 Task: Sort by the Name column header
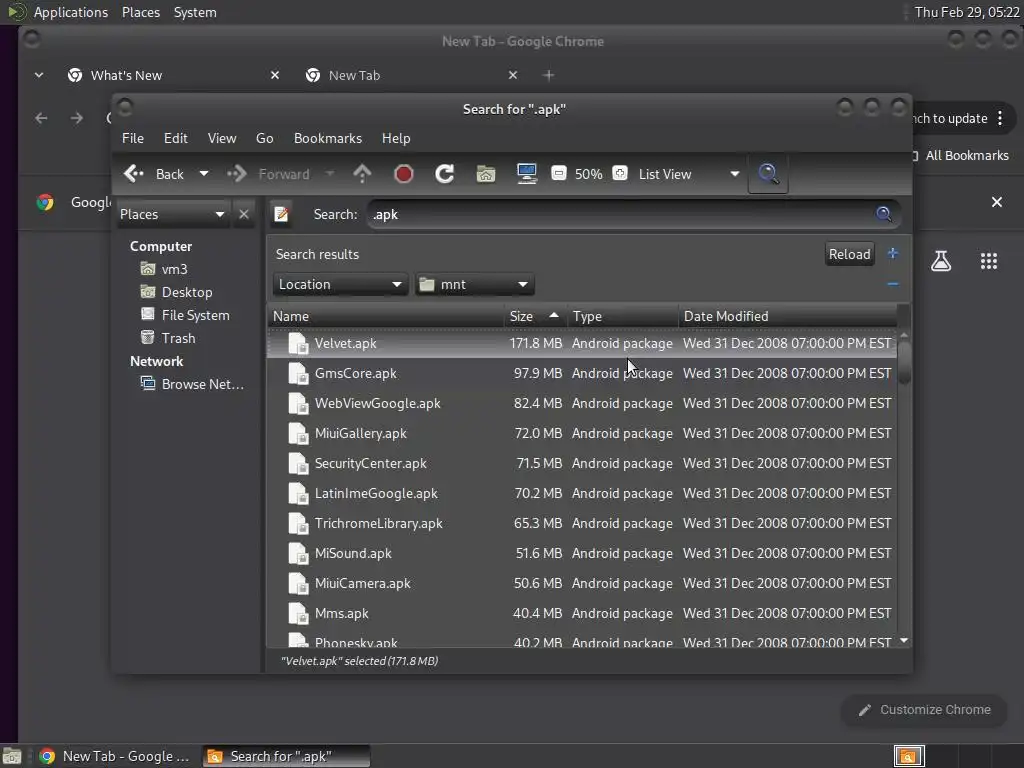tap(385, 316)
